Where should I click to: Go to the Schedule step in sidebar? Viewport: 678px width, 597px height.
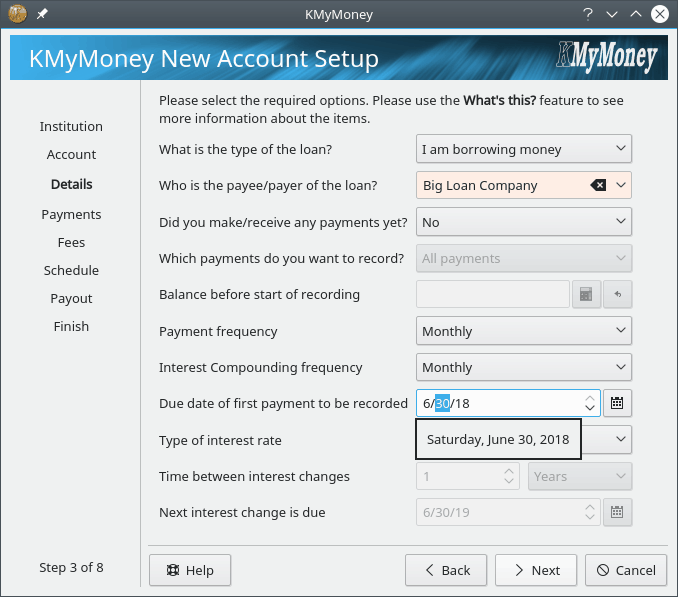(71, 271)
